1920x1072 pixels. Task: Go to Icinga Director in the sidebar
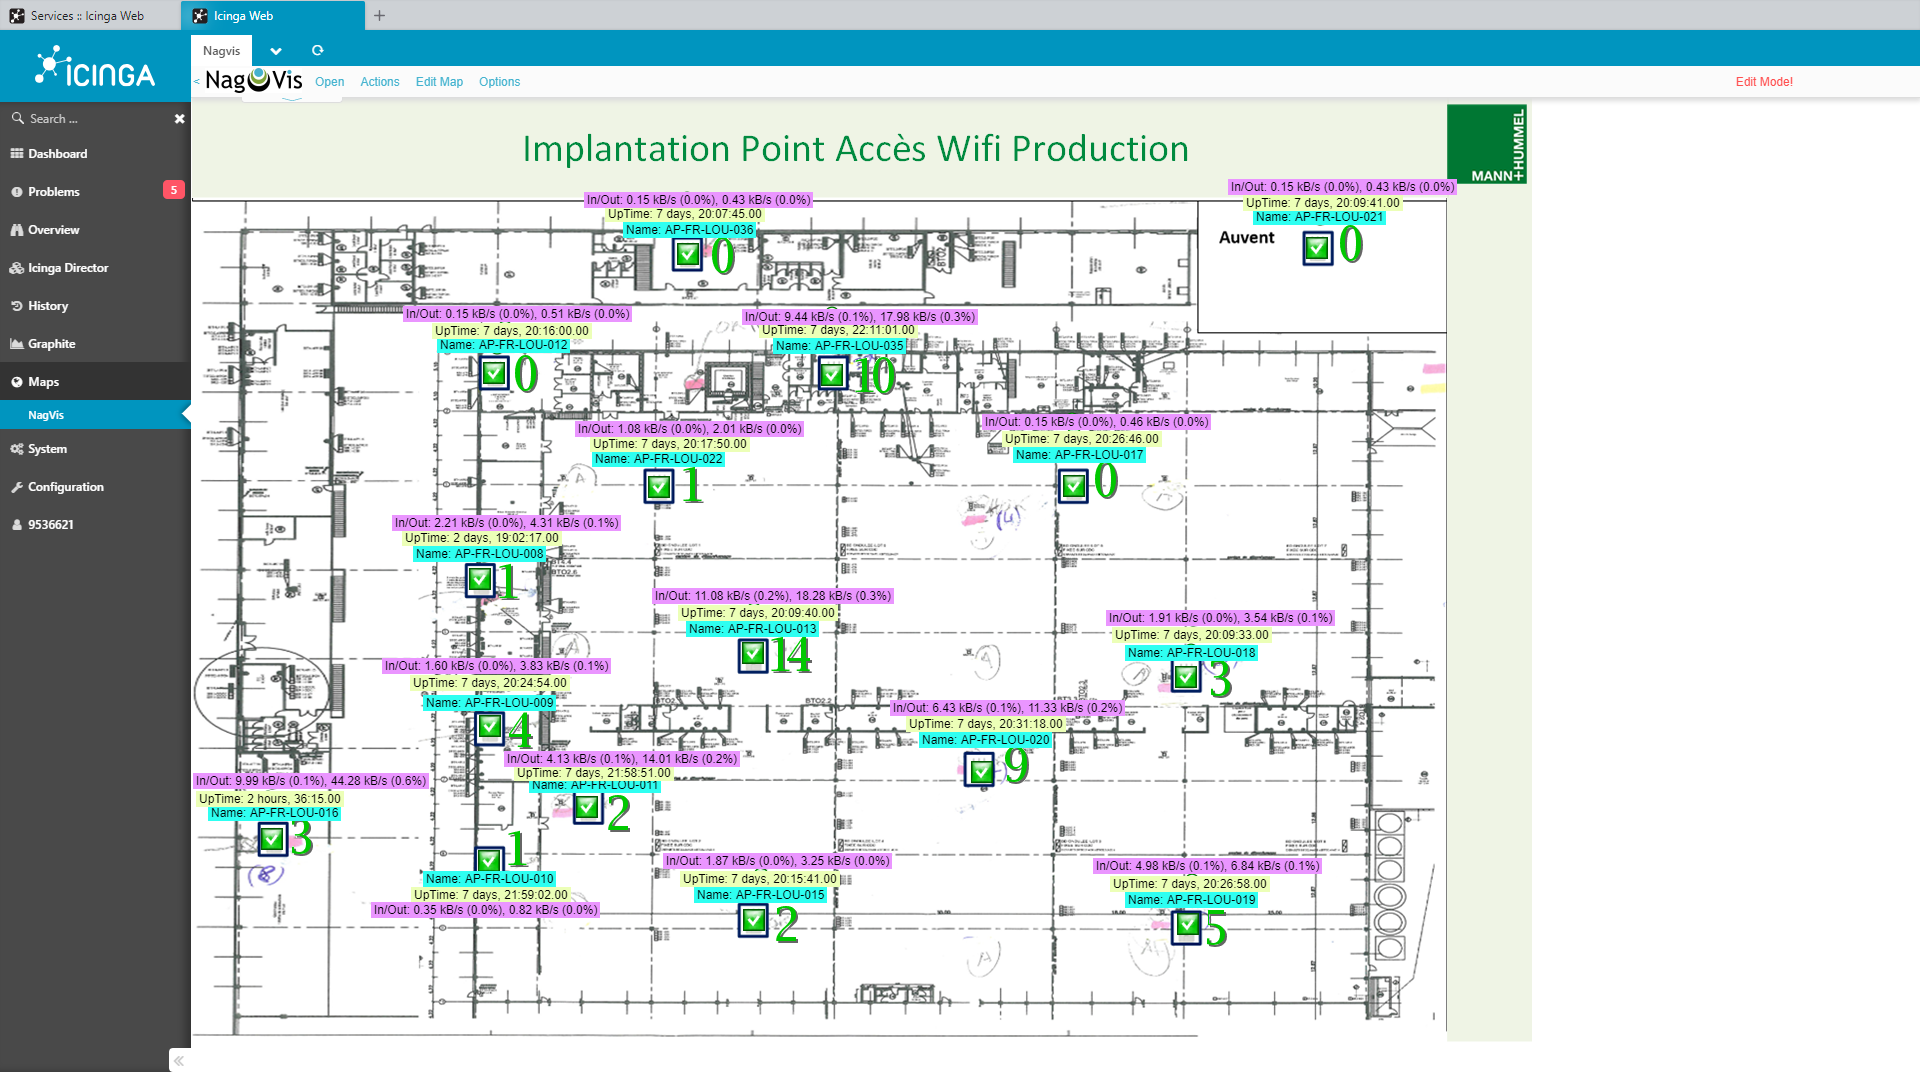pos(68,268)
